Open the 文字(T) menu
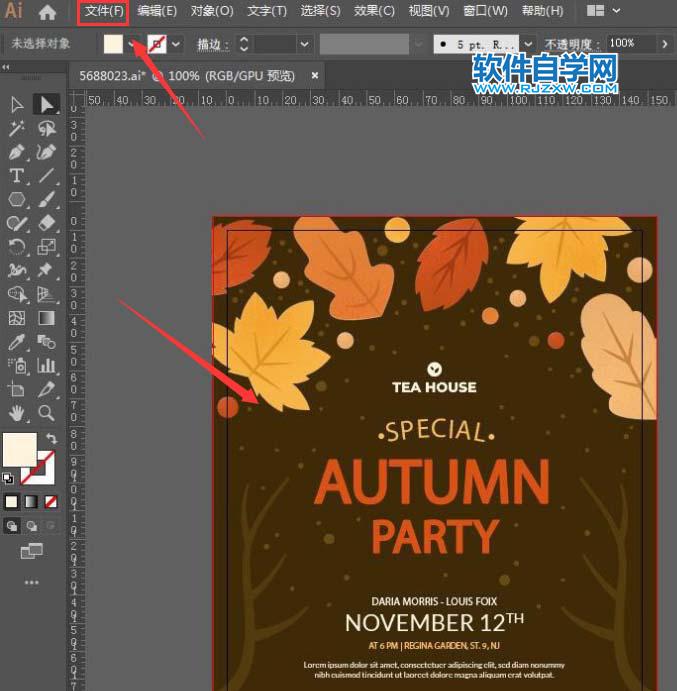Screen dimensions: 677x691 pos(267,11)
